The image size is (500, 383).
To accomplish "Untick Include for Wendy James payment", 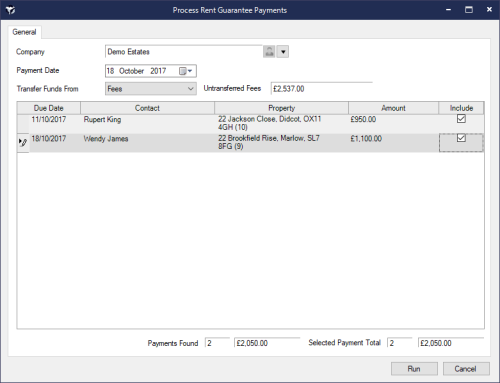I will (461, 138).
